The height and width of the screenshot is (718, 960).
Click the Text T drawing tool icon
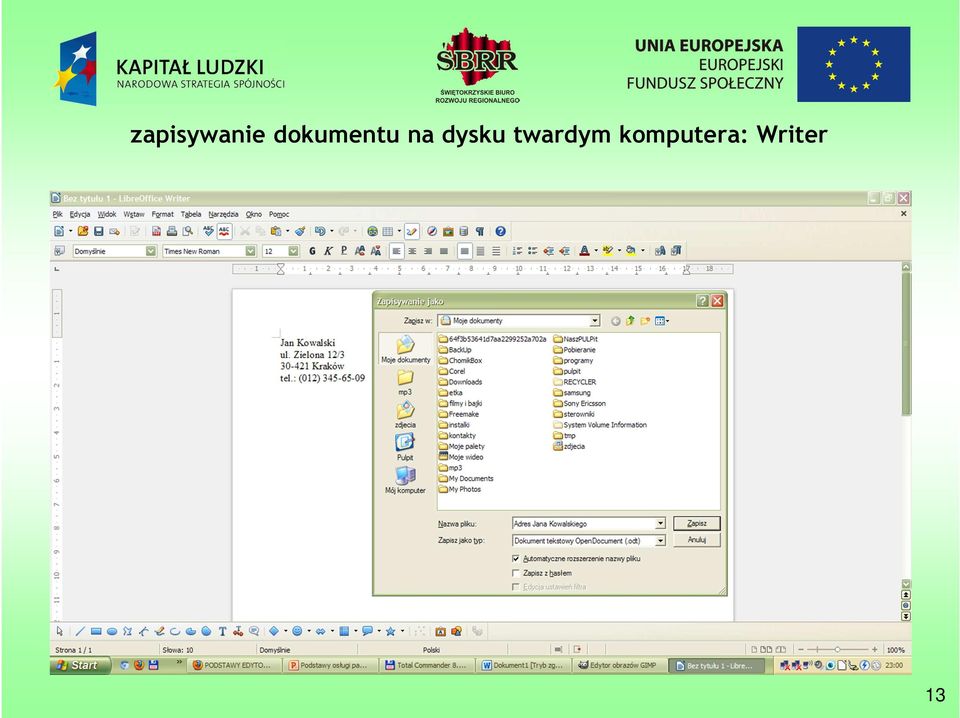[222, 631]
